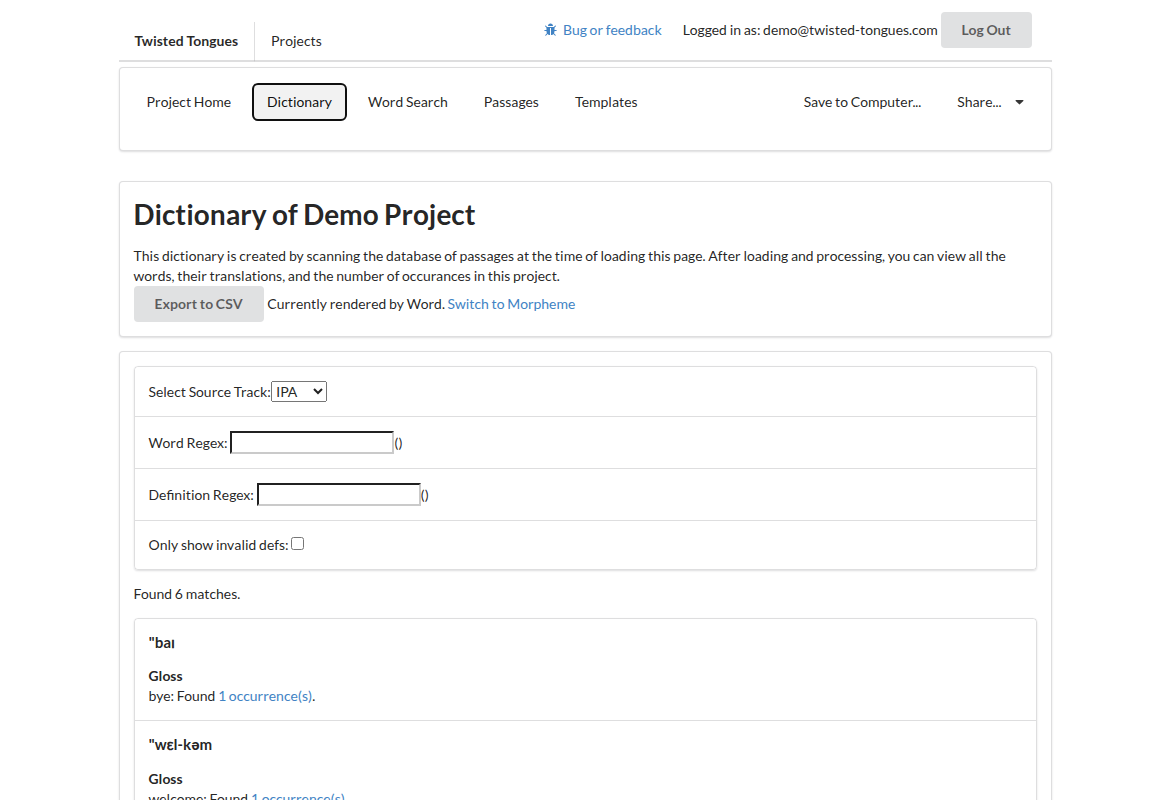The image size is (1170, 800).
Task: Open the Templates tab
Action: coord(606,102)
